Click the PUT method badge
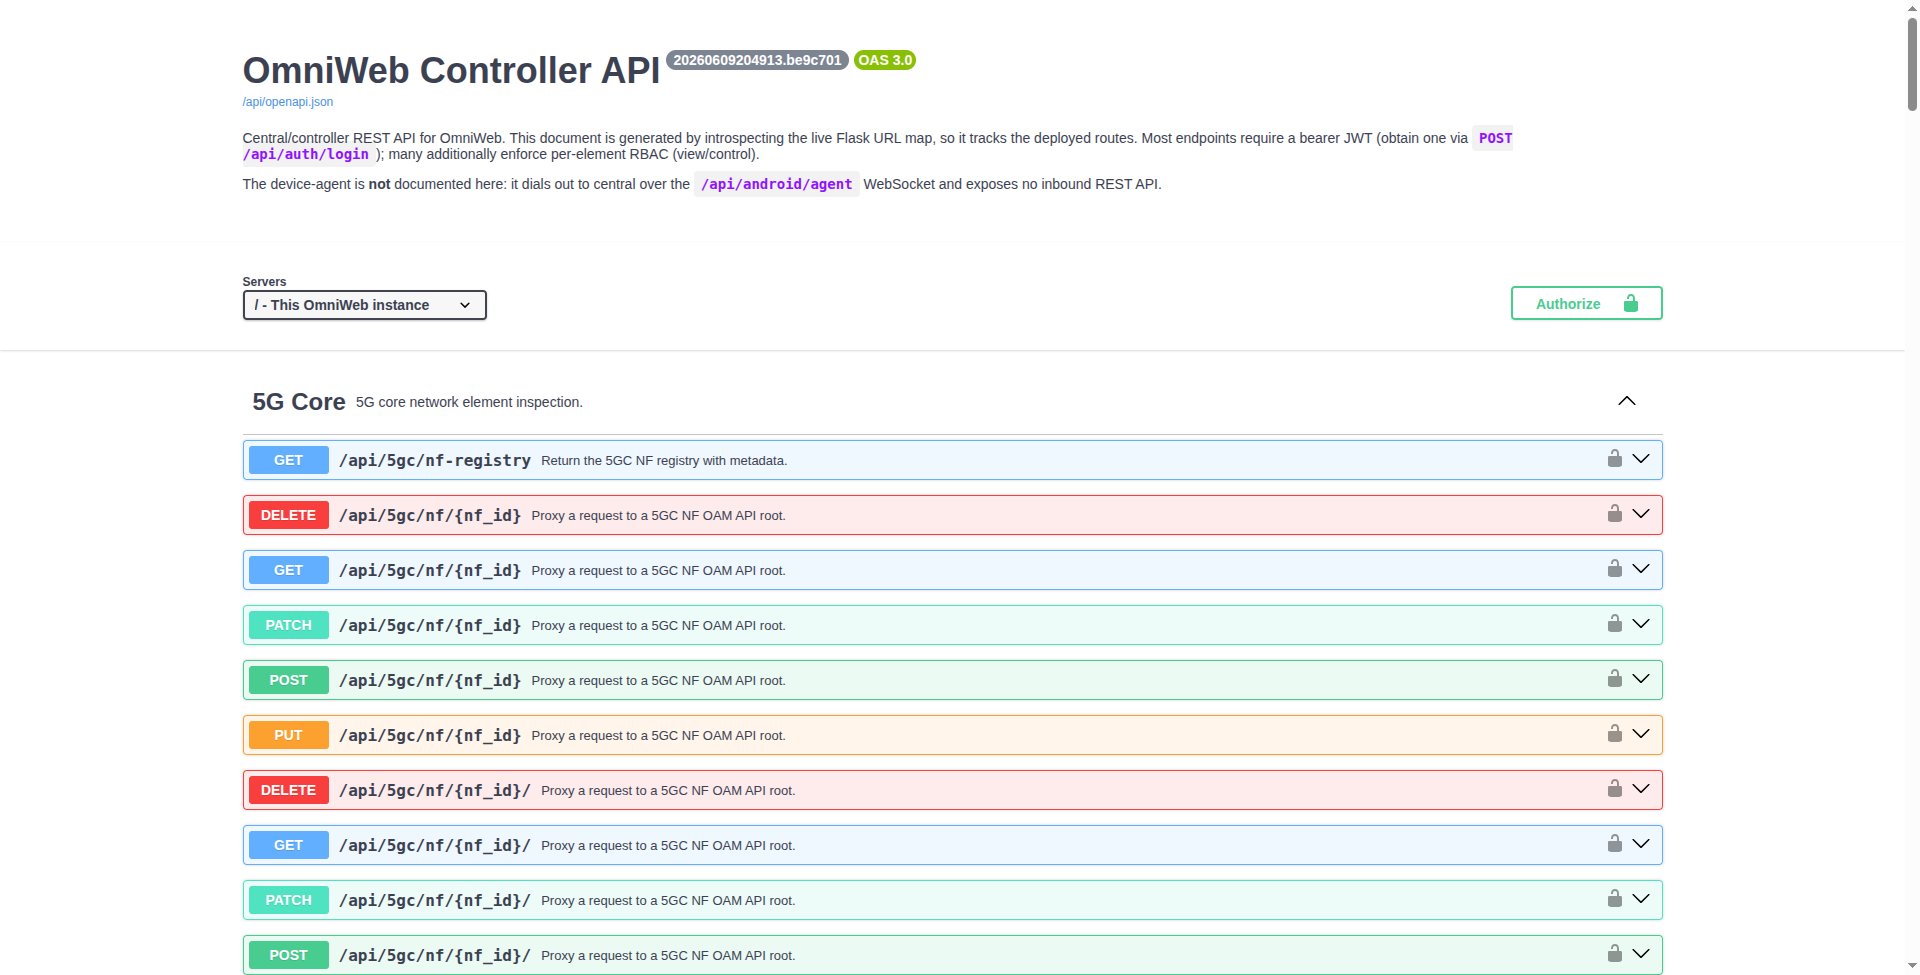This screenshot has height=975, width=1920. (288, 735)
